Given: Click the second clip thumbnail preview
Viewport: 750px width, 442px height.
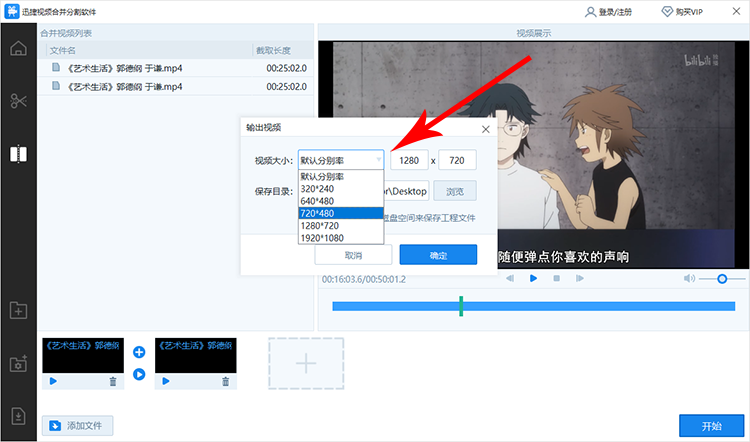Looking at the screenshot, I should [x=196, y=355].
